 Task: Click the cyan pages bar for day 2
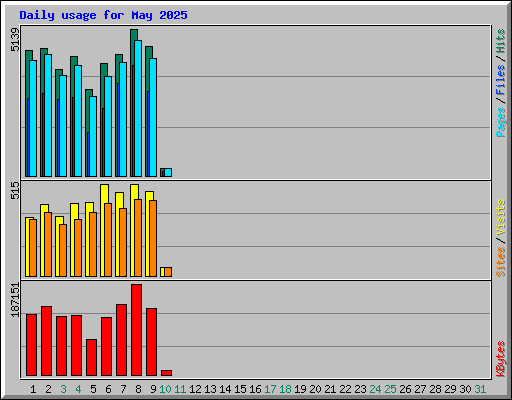tap(48, 115)
